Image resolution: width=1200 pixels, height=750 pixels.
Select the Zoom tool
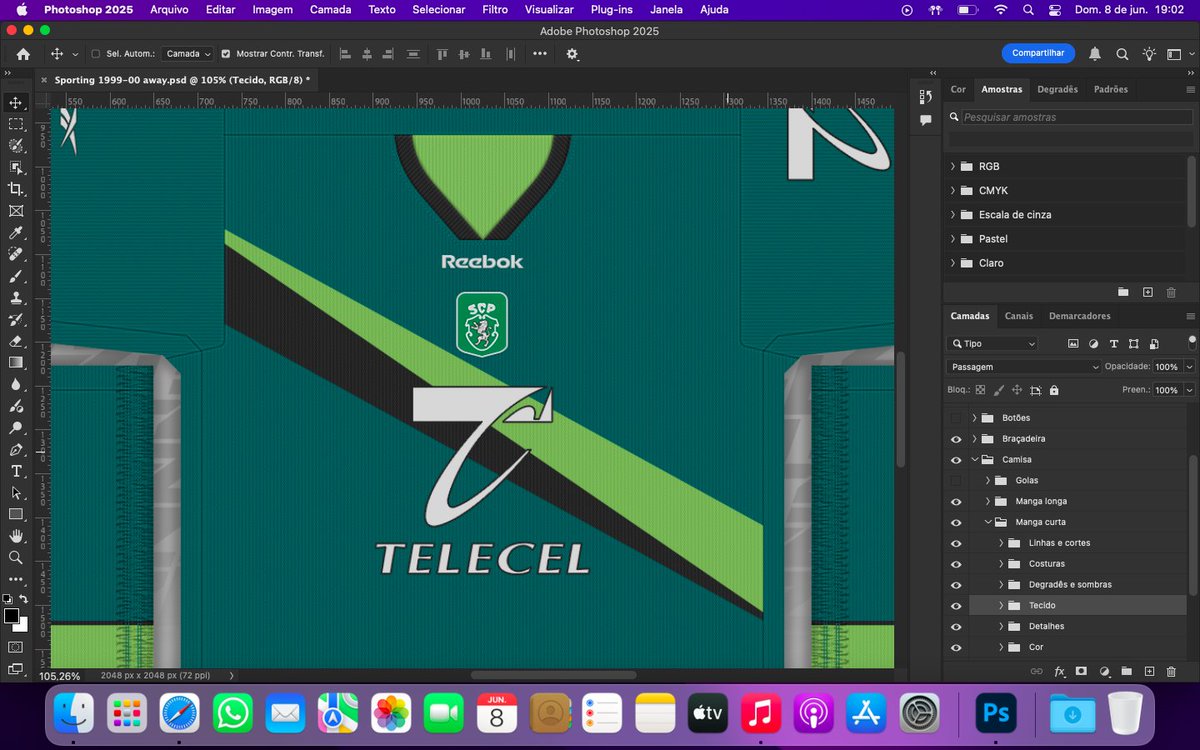16,558
